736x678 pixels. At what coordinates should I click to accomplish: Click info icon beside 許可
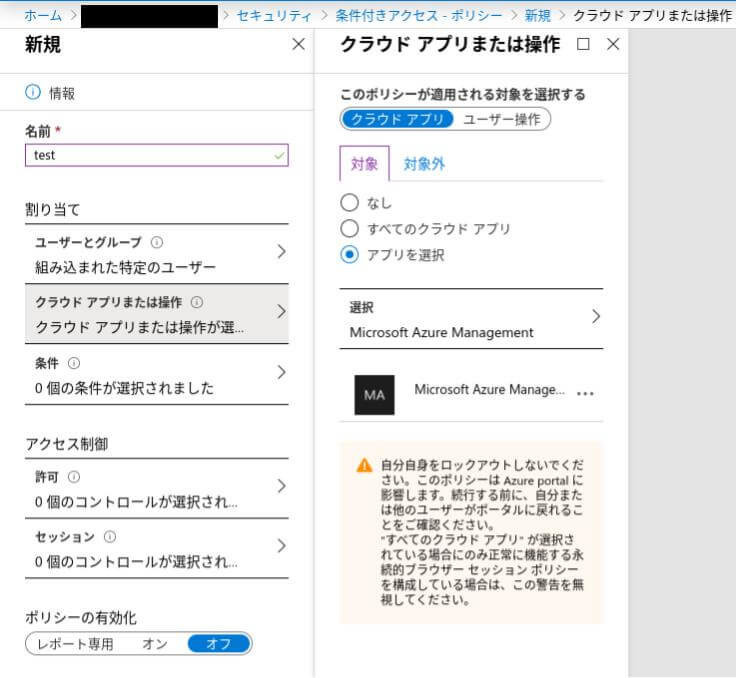point(74,477)
